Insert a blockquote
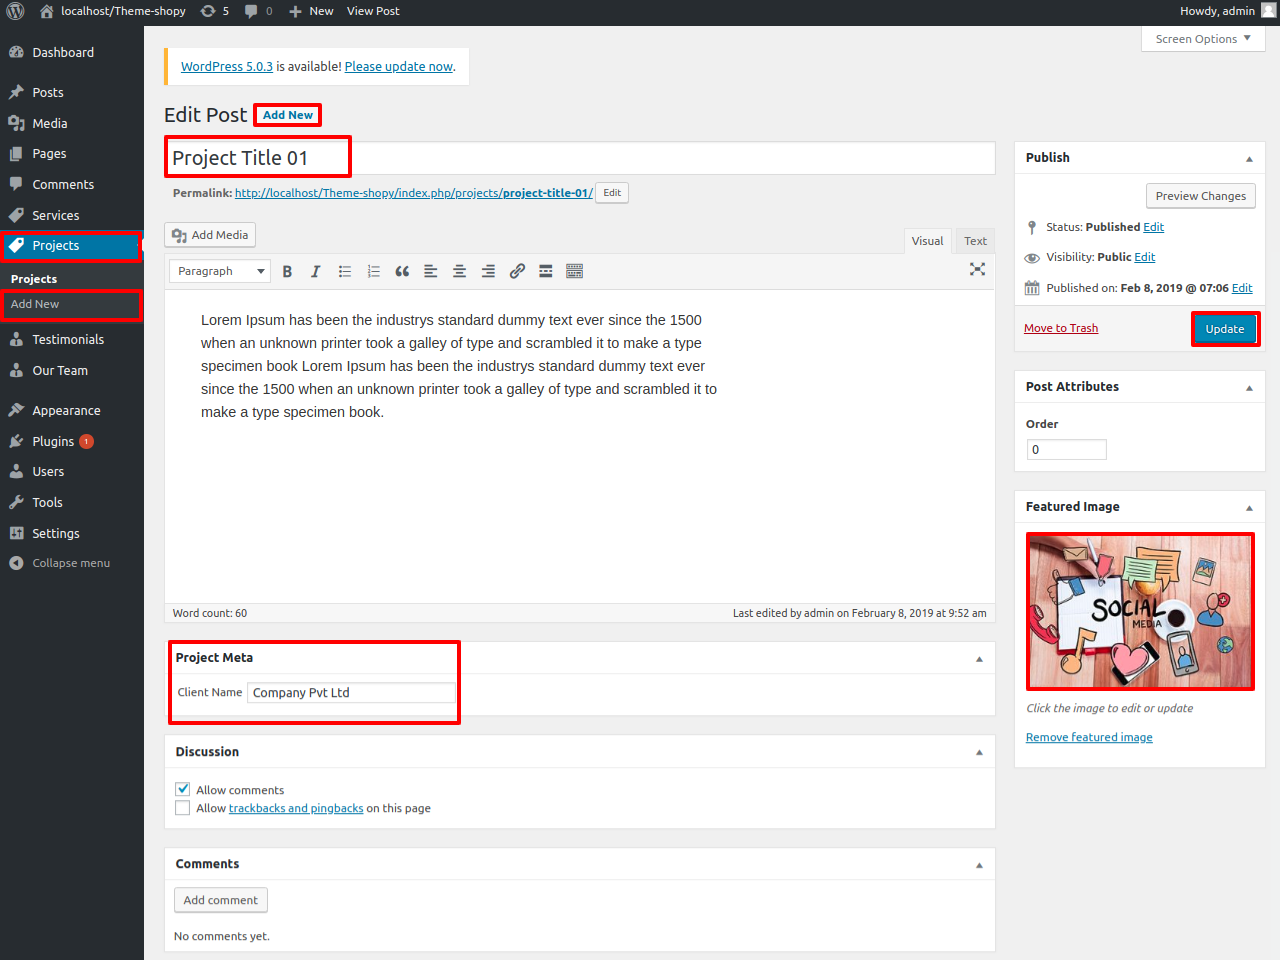The width and height of the screenshot is (1280, 960). 402,271
